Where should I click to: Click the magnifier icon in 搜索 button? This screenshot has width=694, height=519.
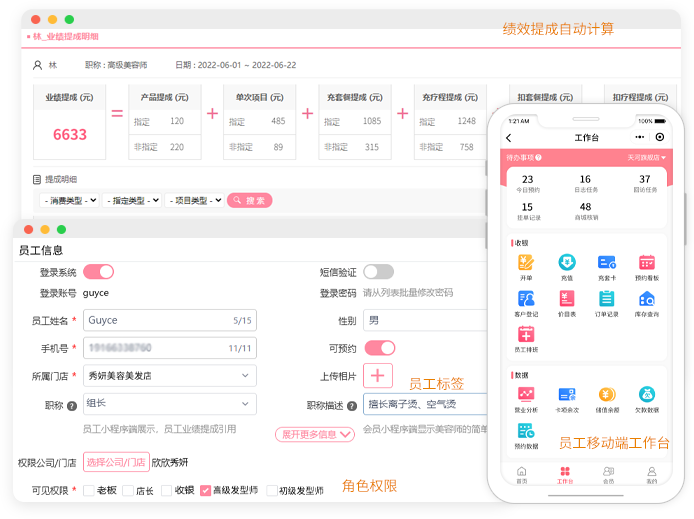[x=237, y=200]
